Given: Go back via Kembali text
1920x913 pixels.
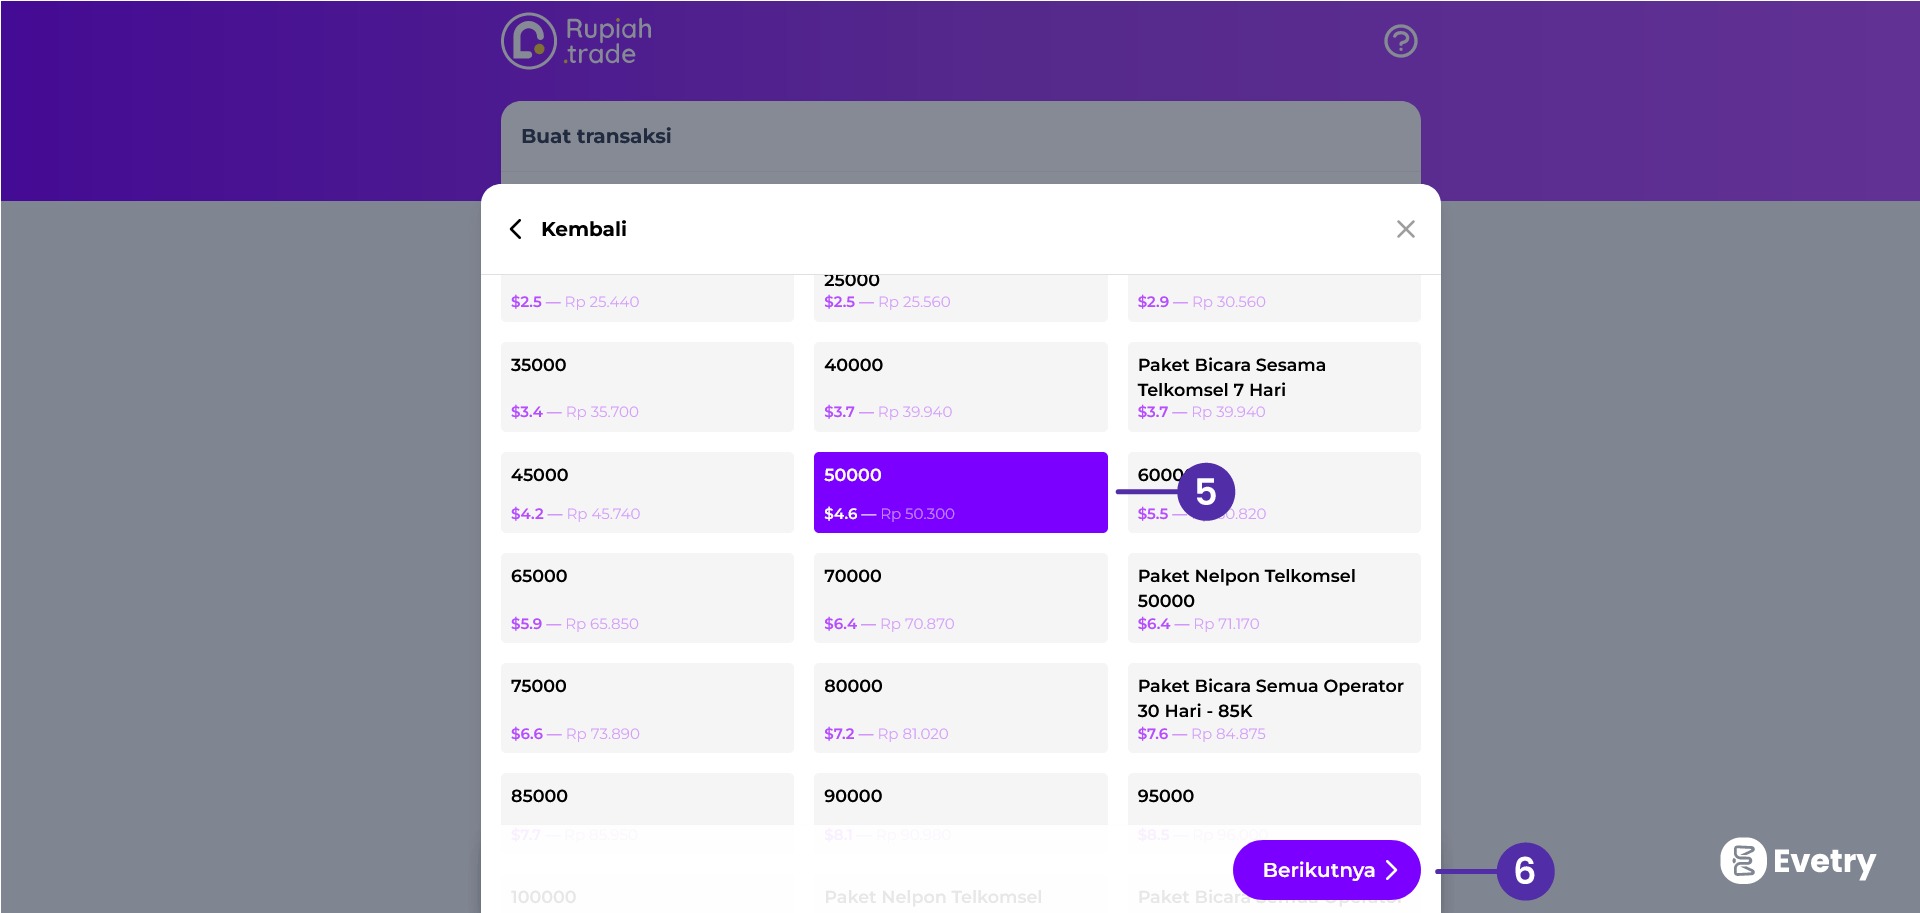Looking at the screenshot, I should click(583, 229).
